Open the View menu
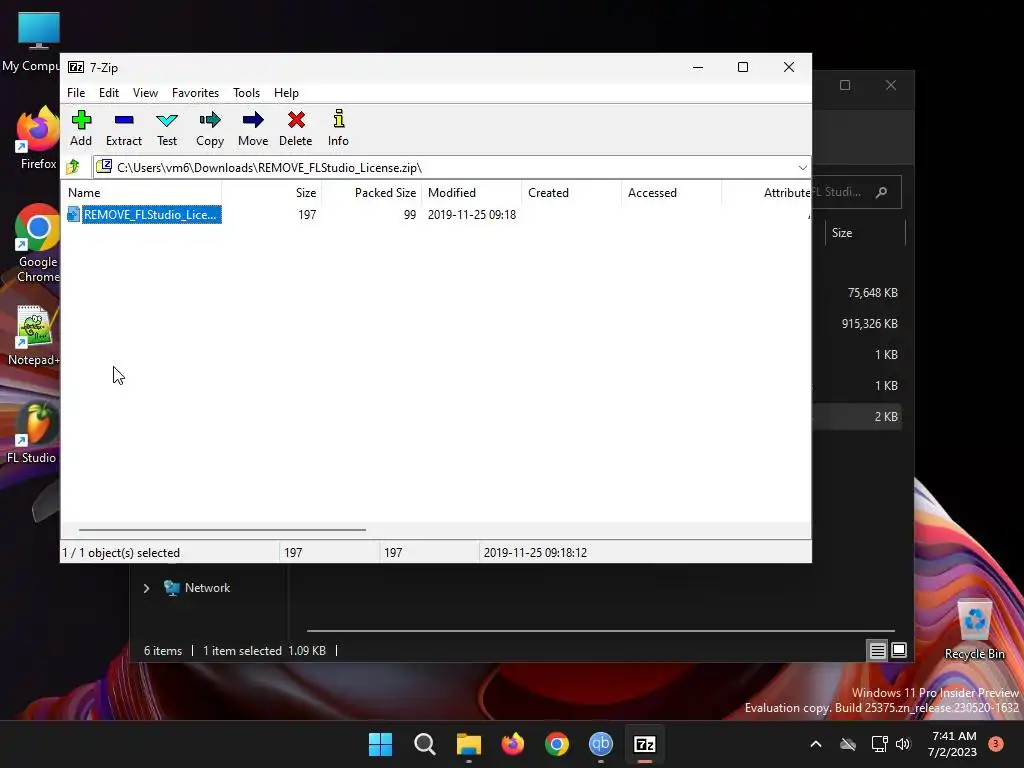1024x768 pixels. point(145,93)
